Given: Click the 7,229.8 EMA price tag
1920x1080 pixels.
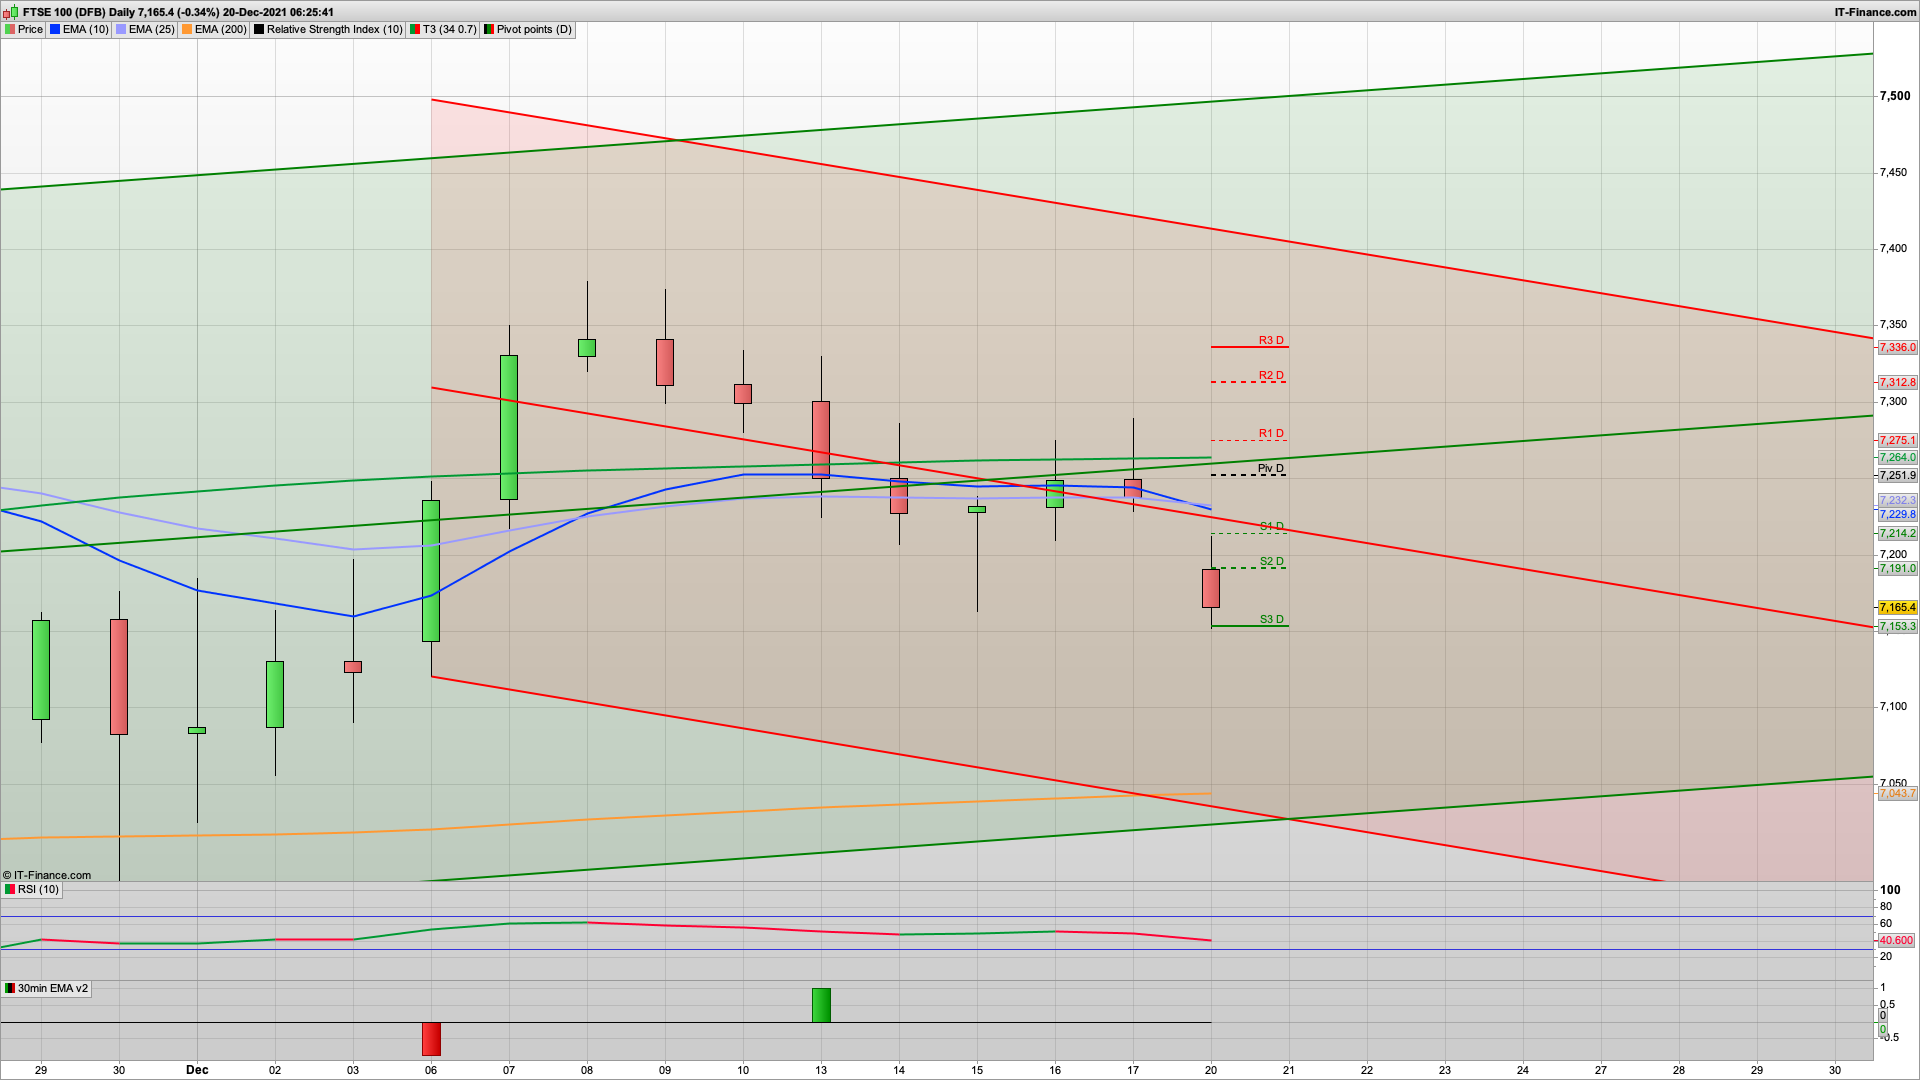Looking at the screenshot, I should click(x=1897, y=514).
